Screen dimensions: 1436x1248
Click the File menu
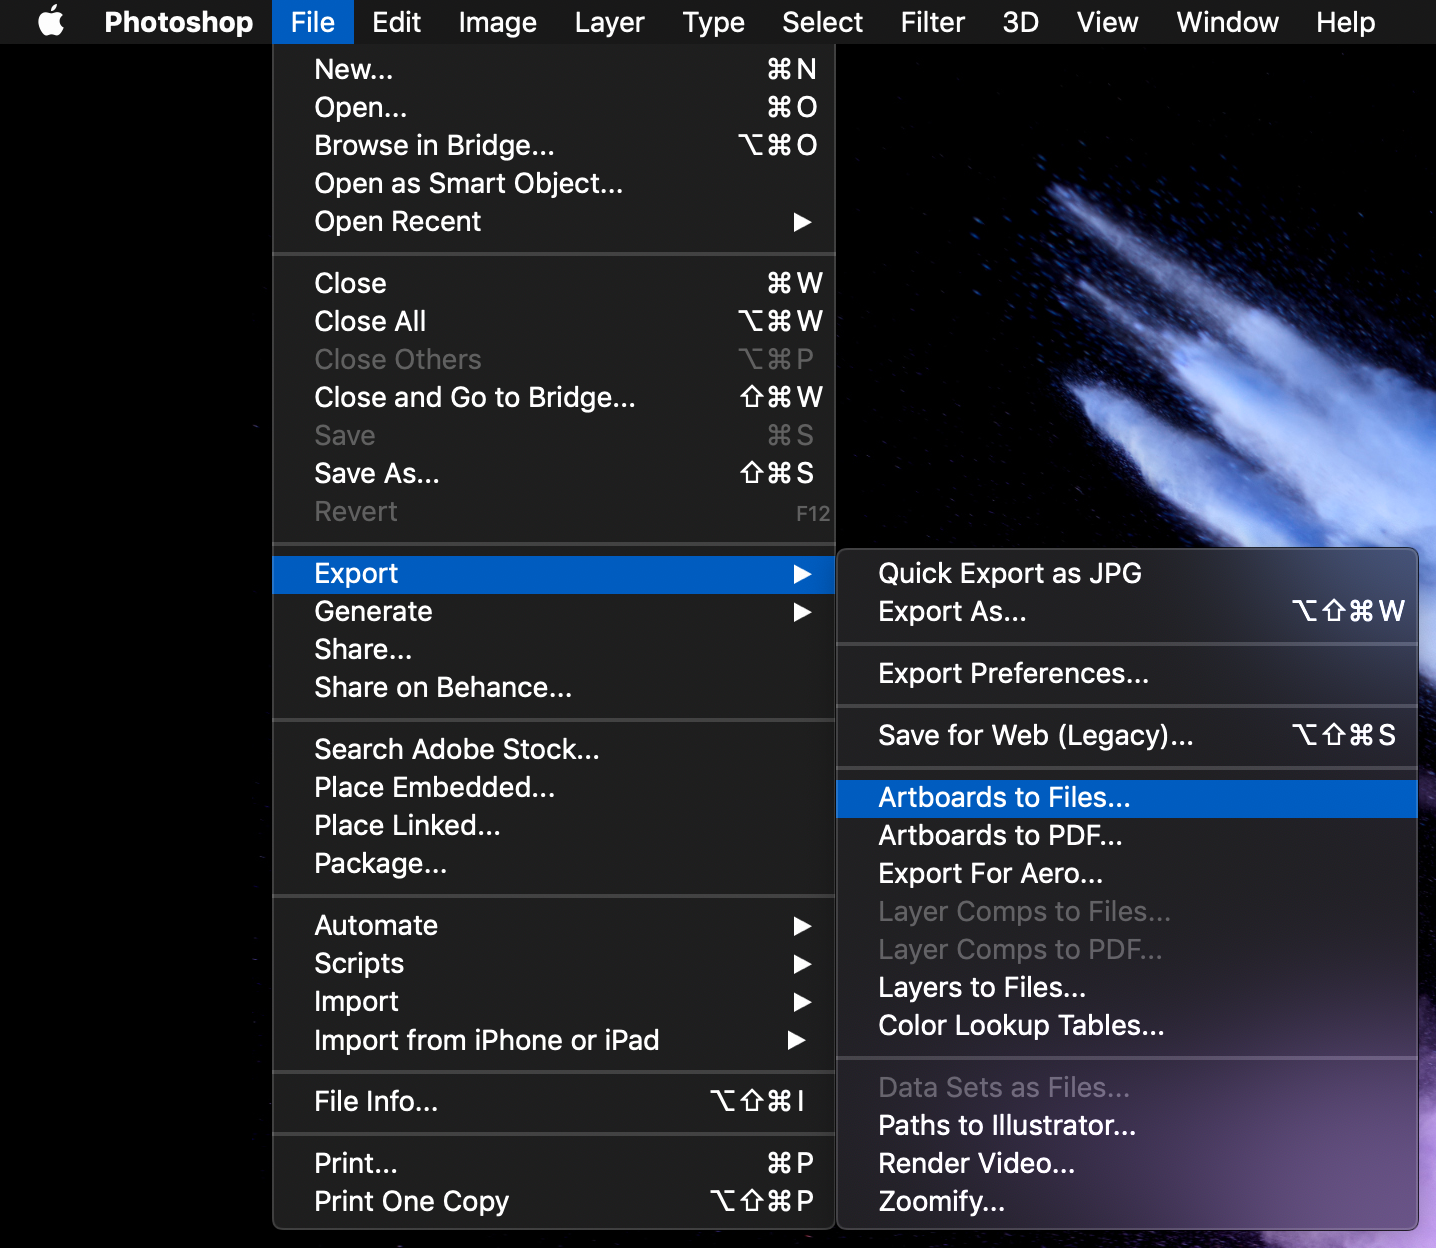pyautogui.click(x=313, y=22)
